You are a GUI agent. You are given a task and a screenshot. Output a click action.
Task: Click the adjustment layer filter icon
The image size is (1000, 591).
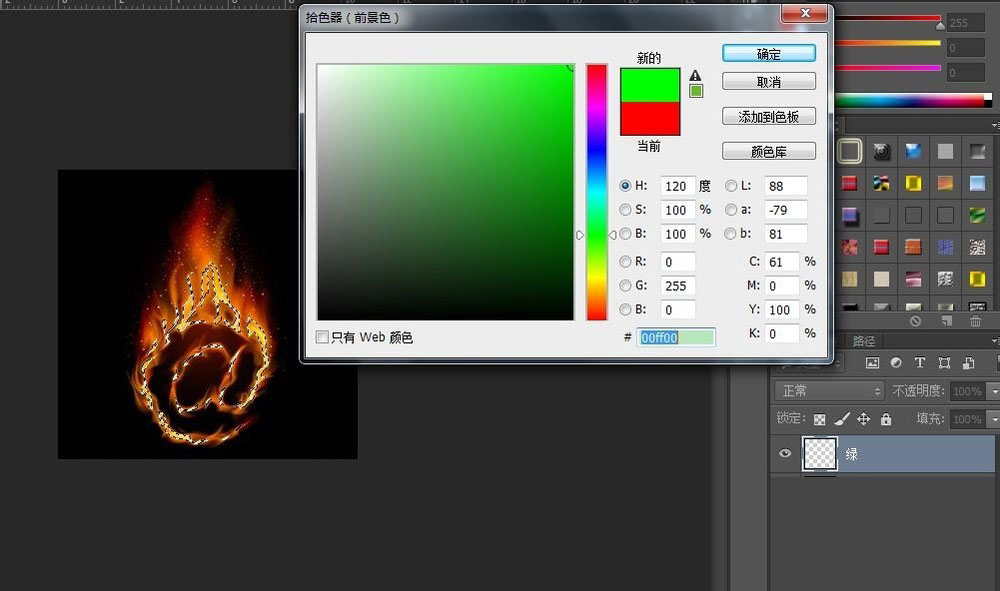(896, 363)
